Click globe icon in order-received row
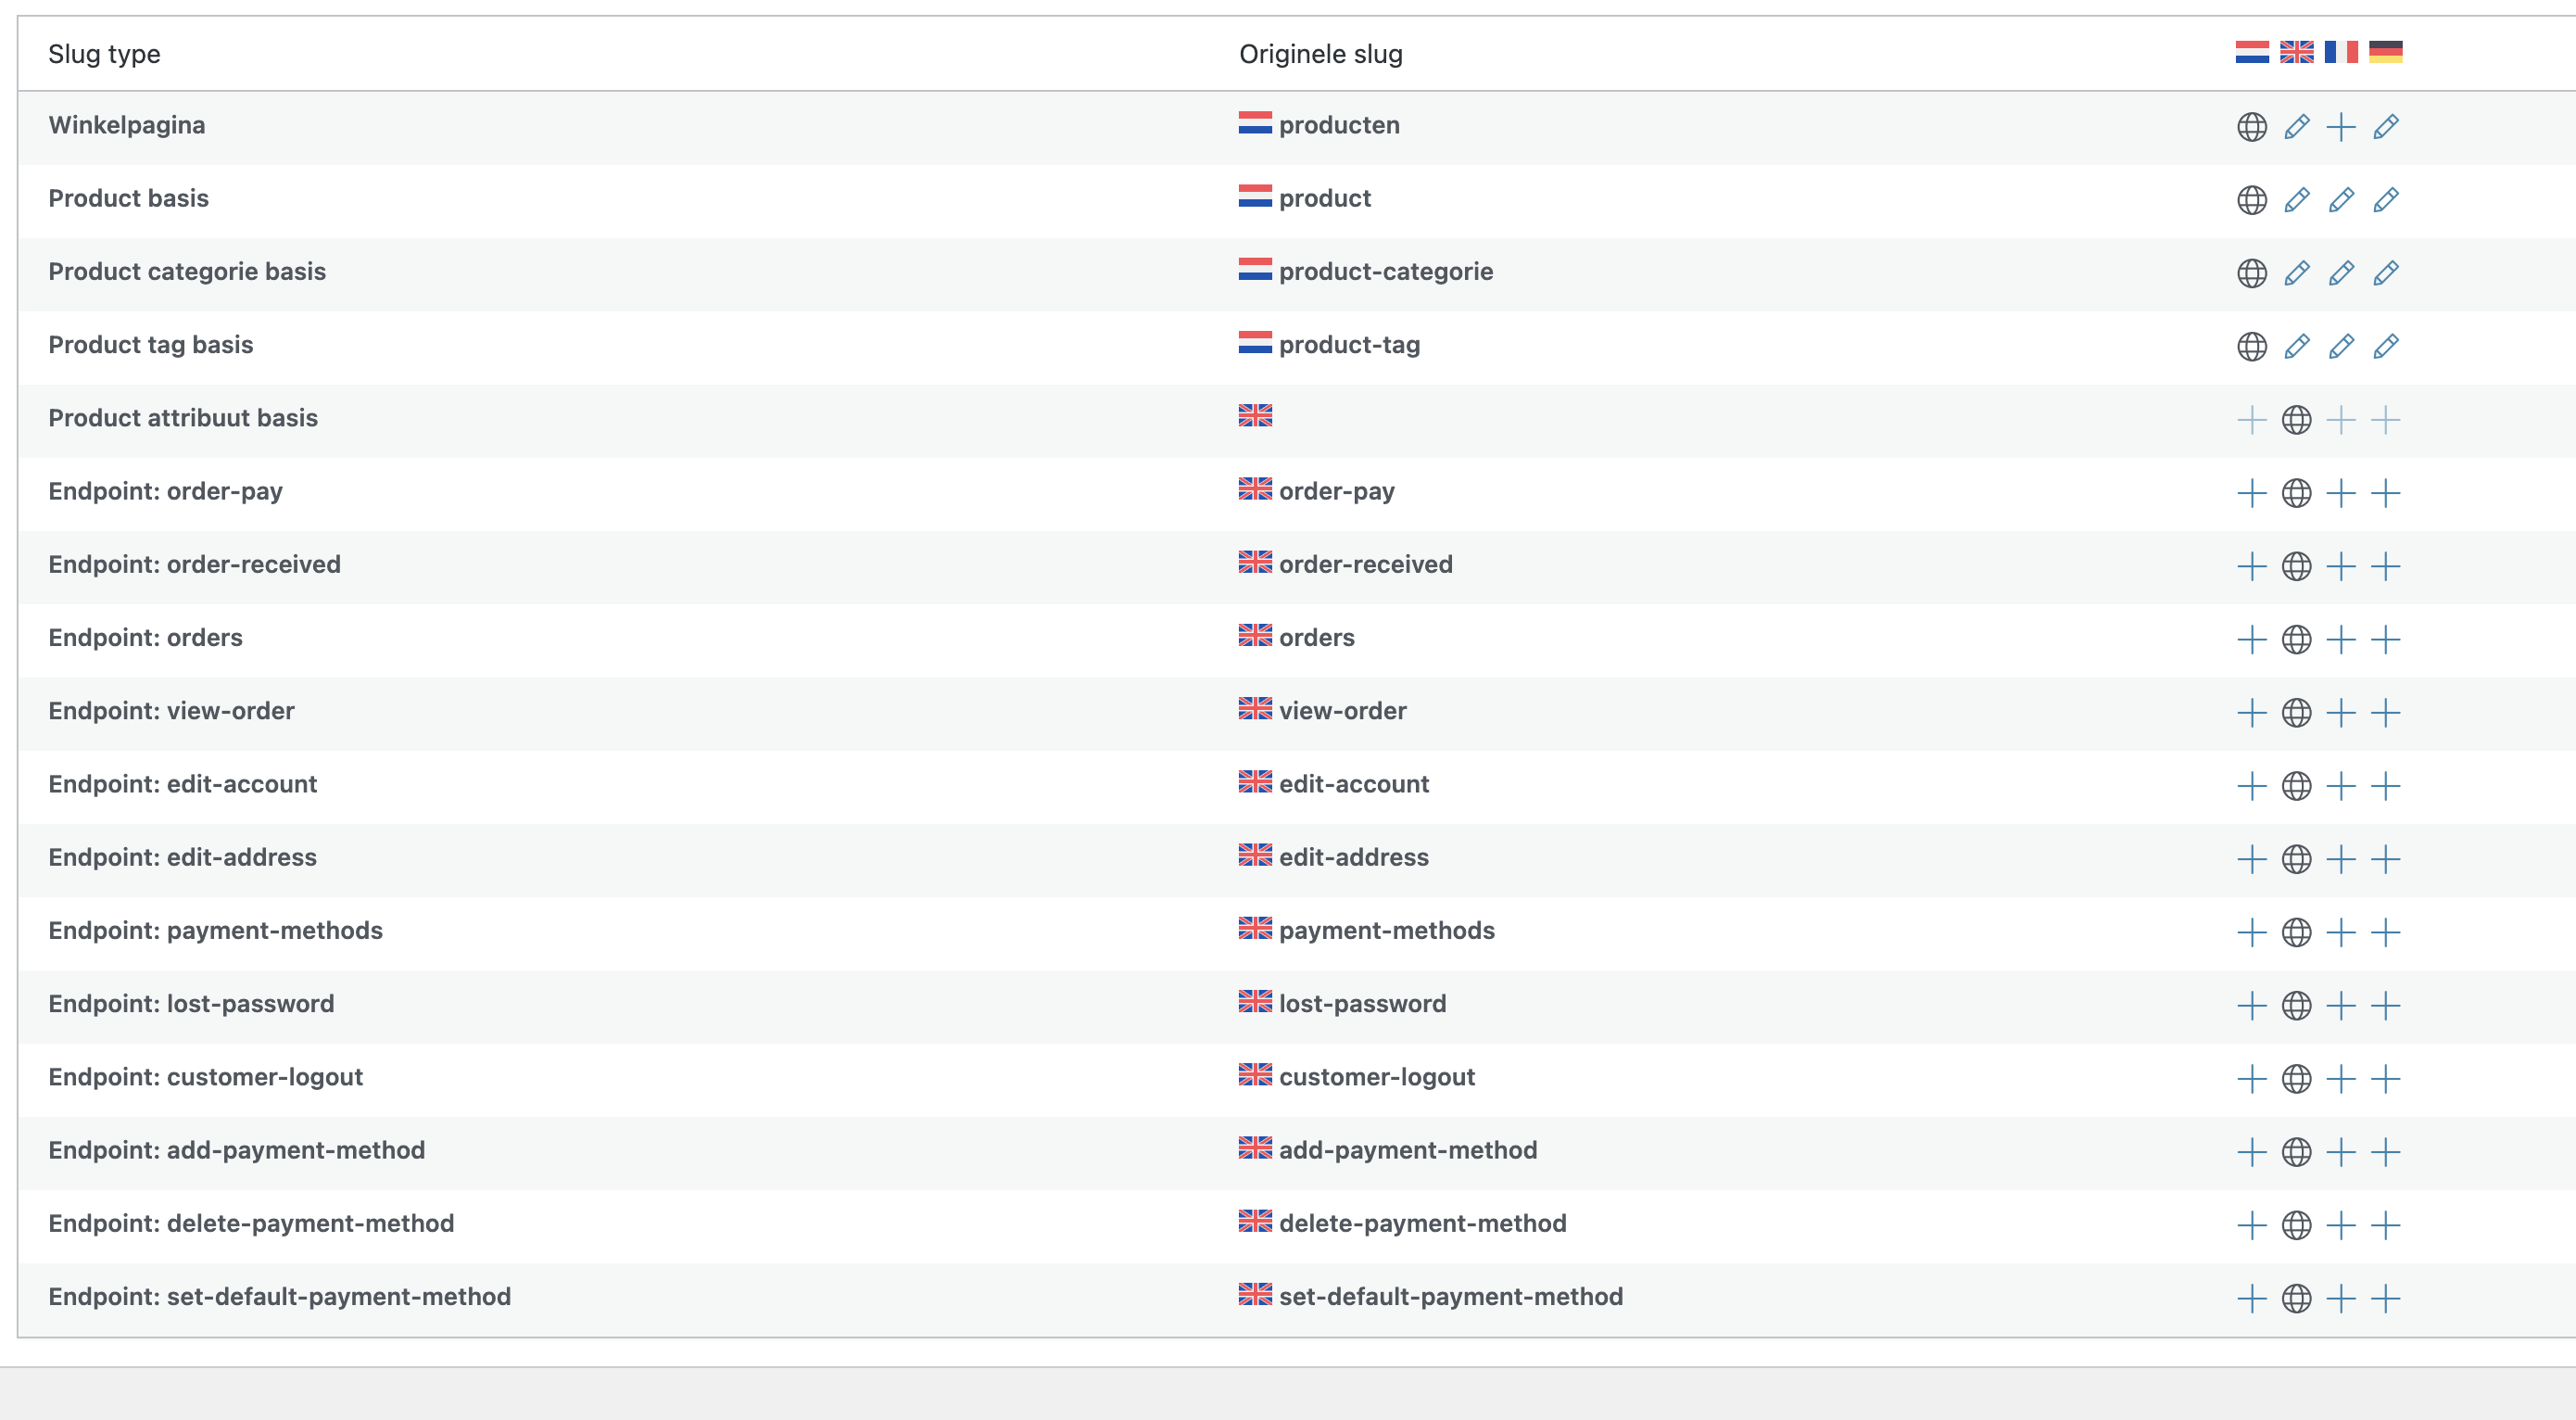The image size is (2576, 1420). pos(2296,566)
